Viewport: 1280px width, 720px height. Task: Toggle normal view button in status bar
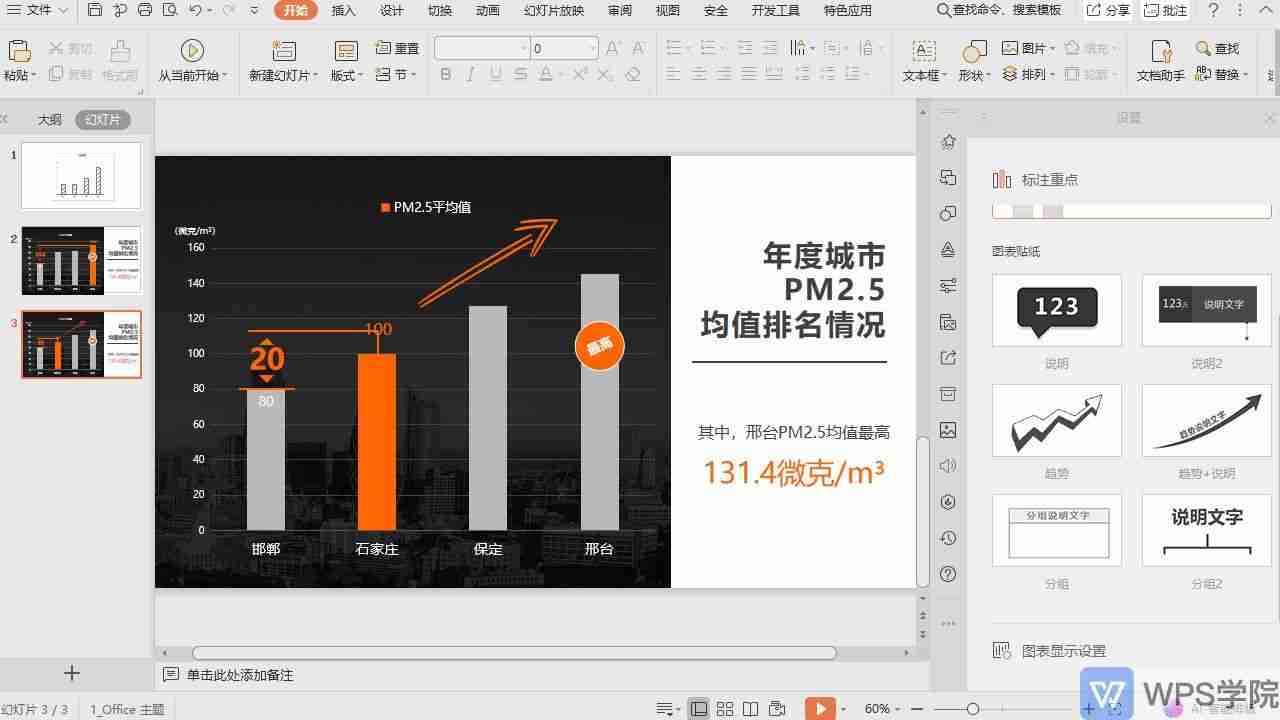tap(699, 709)
